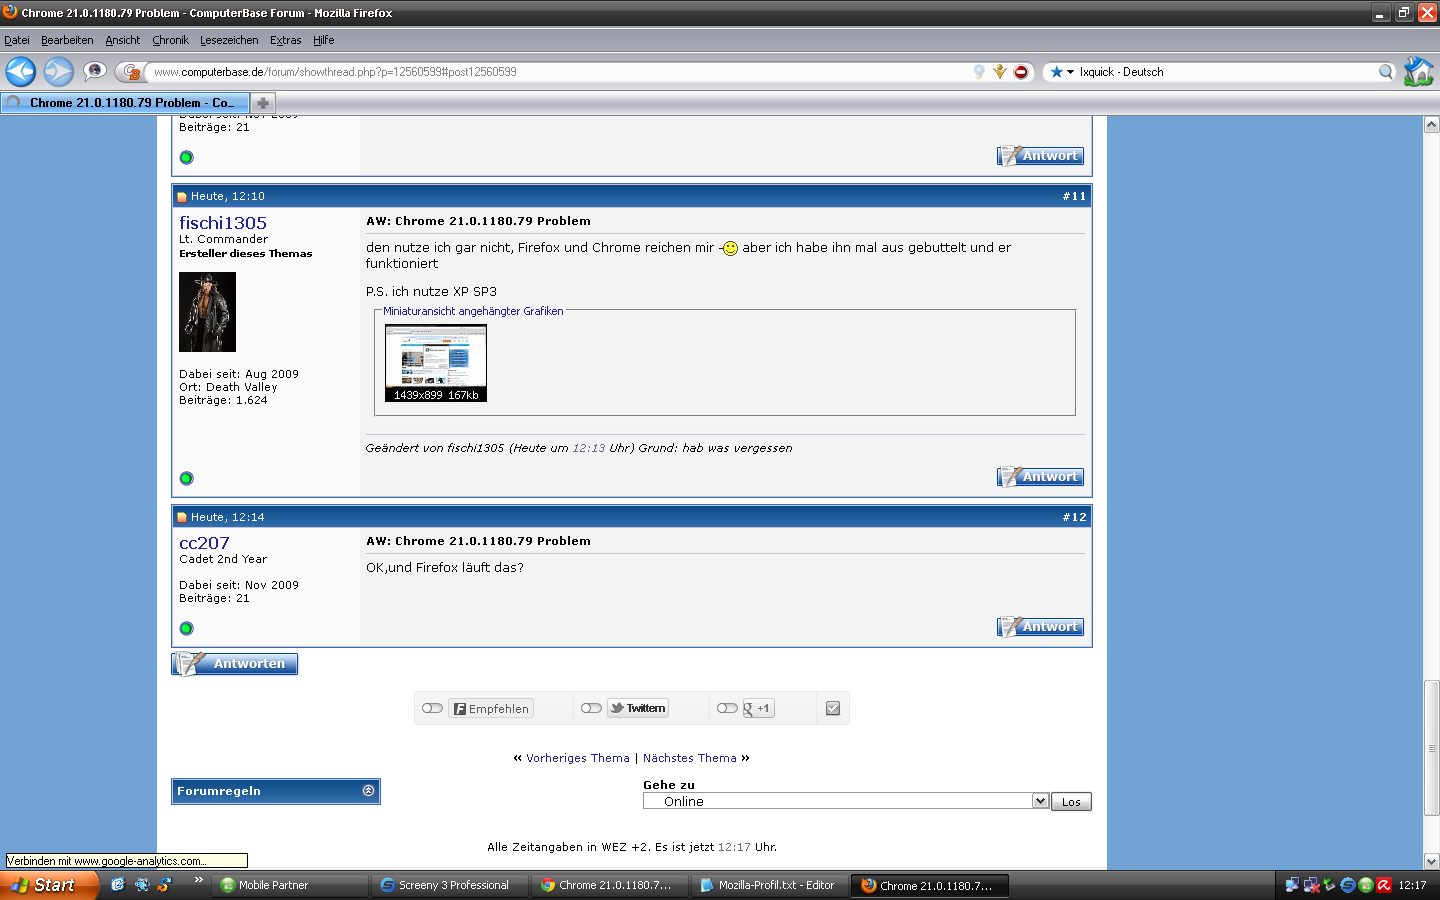Click the yellow figure icon in address bar
1440x900 pixels.
999,72
